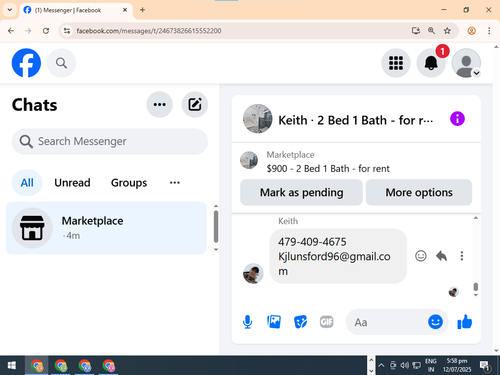
Task: Start a new message with compose icon
Action: coord(195,104)
